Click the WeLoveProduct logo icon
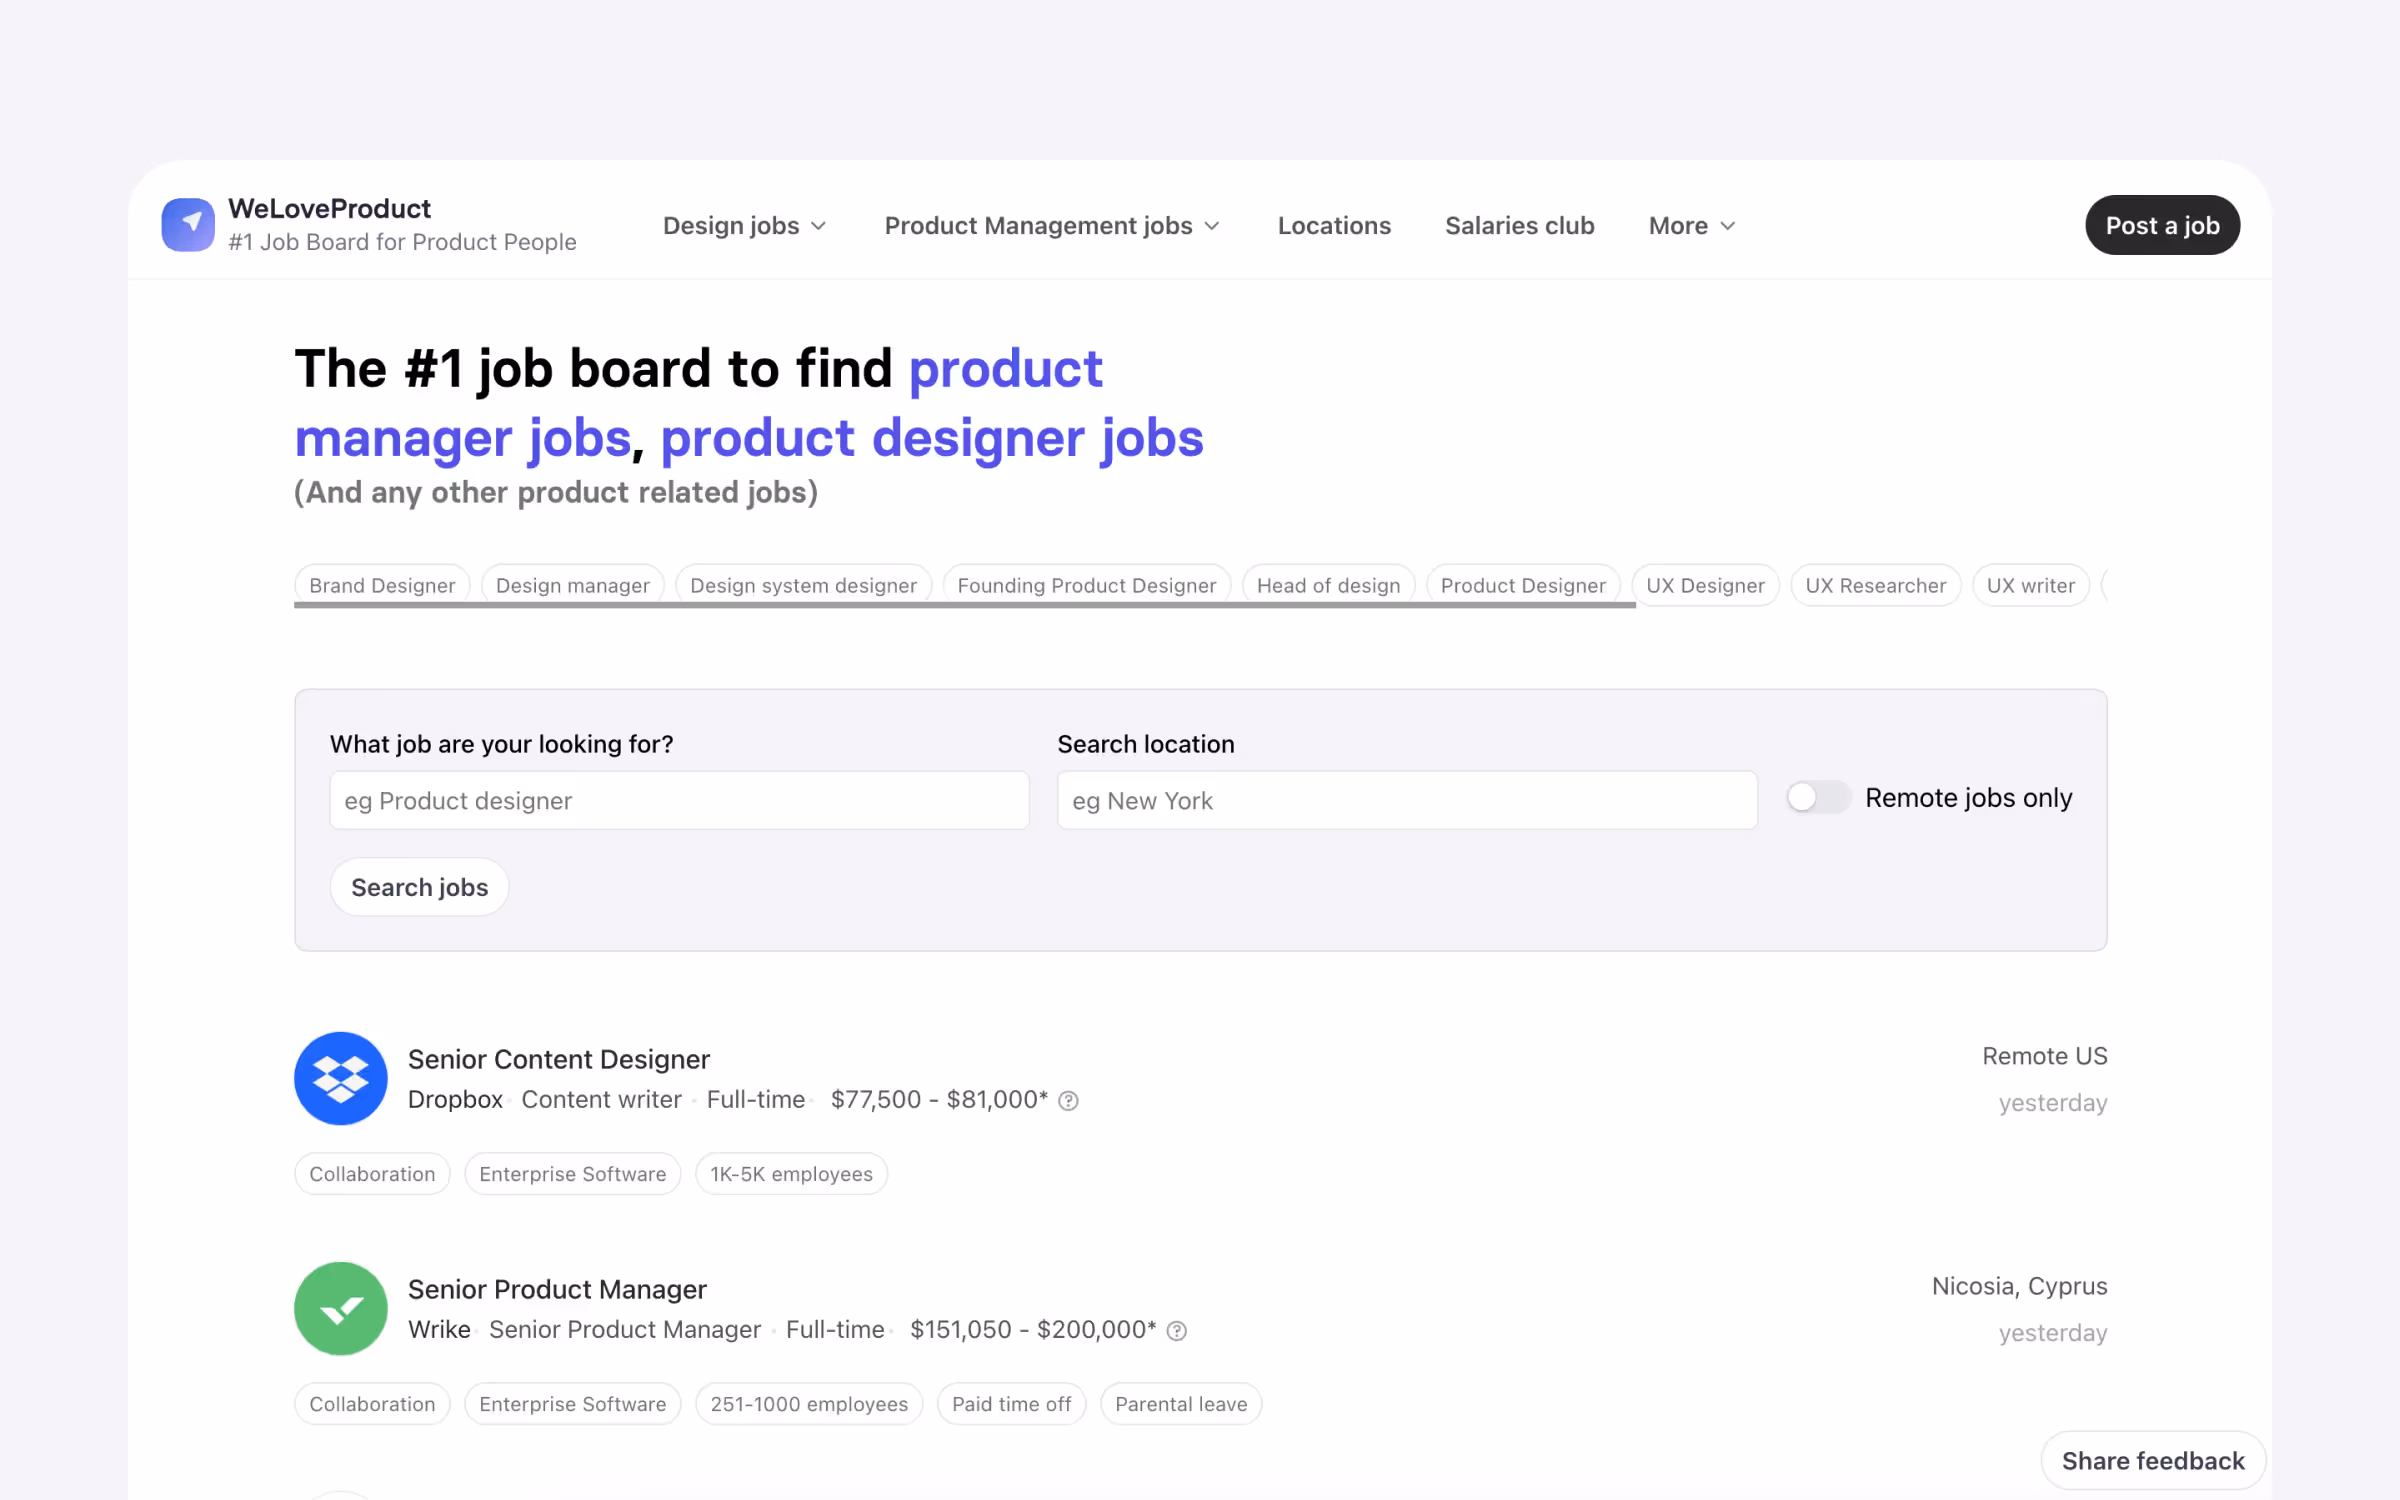 [x=188, y=224]
